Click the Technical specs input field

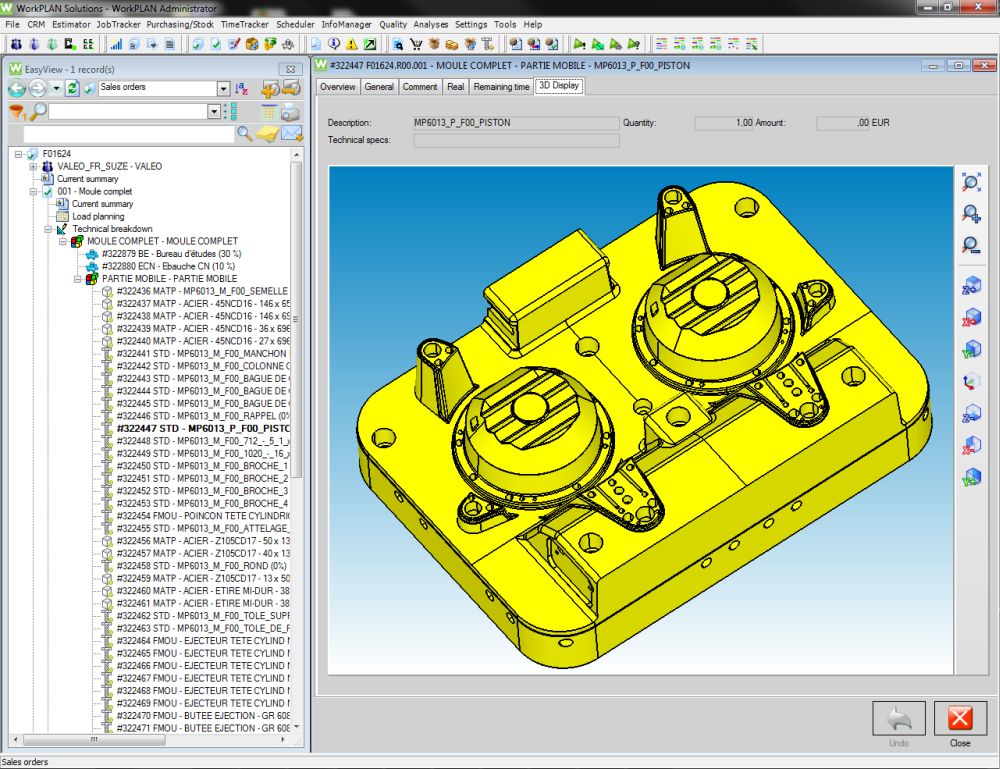[x=516, y=140]
